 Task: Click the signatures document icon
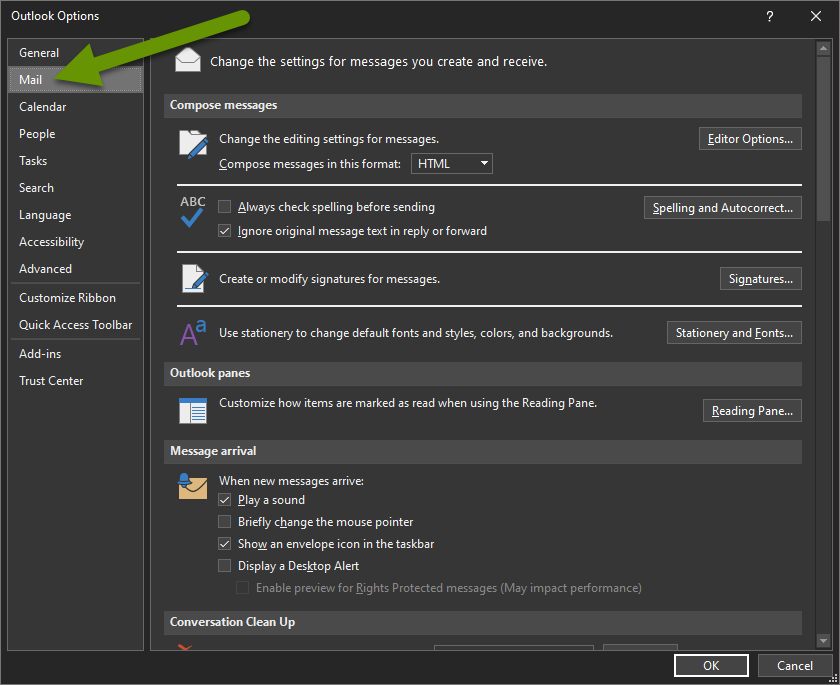tap(192, 279)
